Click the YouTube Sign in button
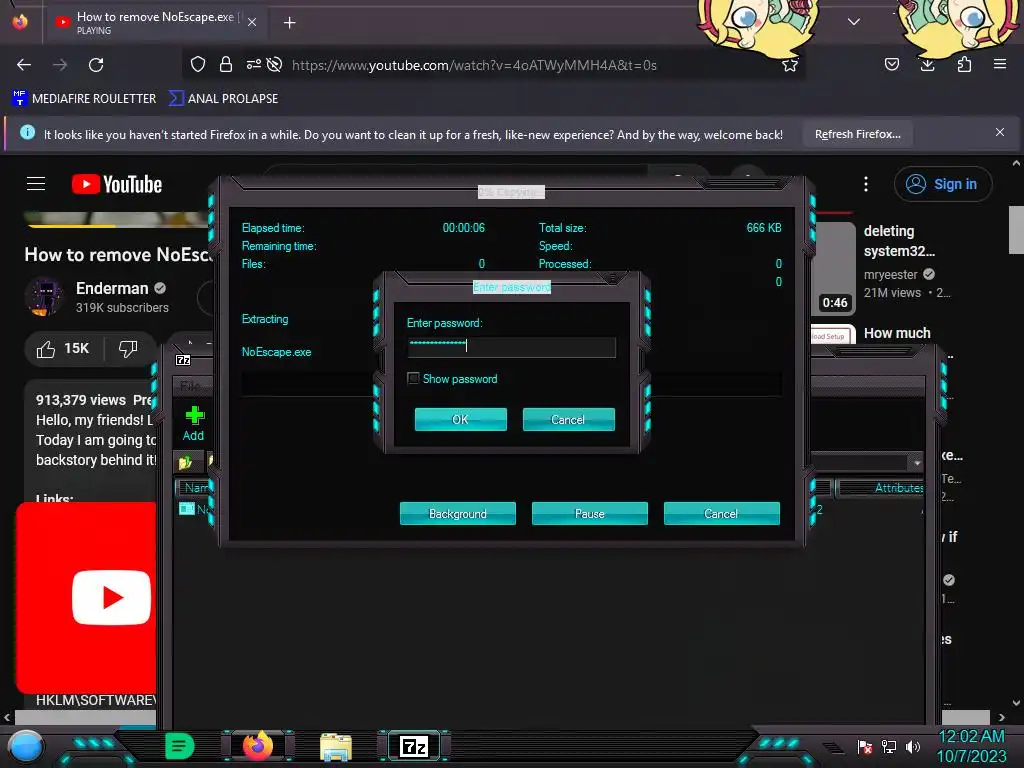 point(942,184)
